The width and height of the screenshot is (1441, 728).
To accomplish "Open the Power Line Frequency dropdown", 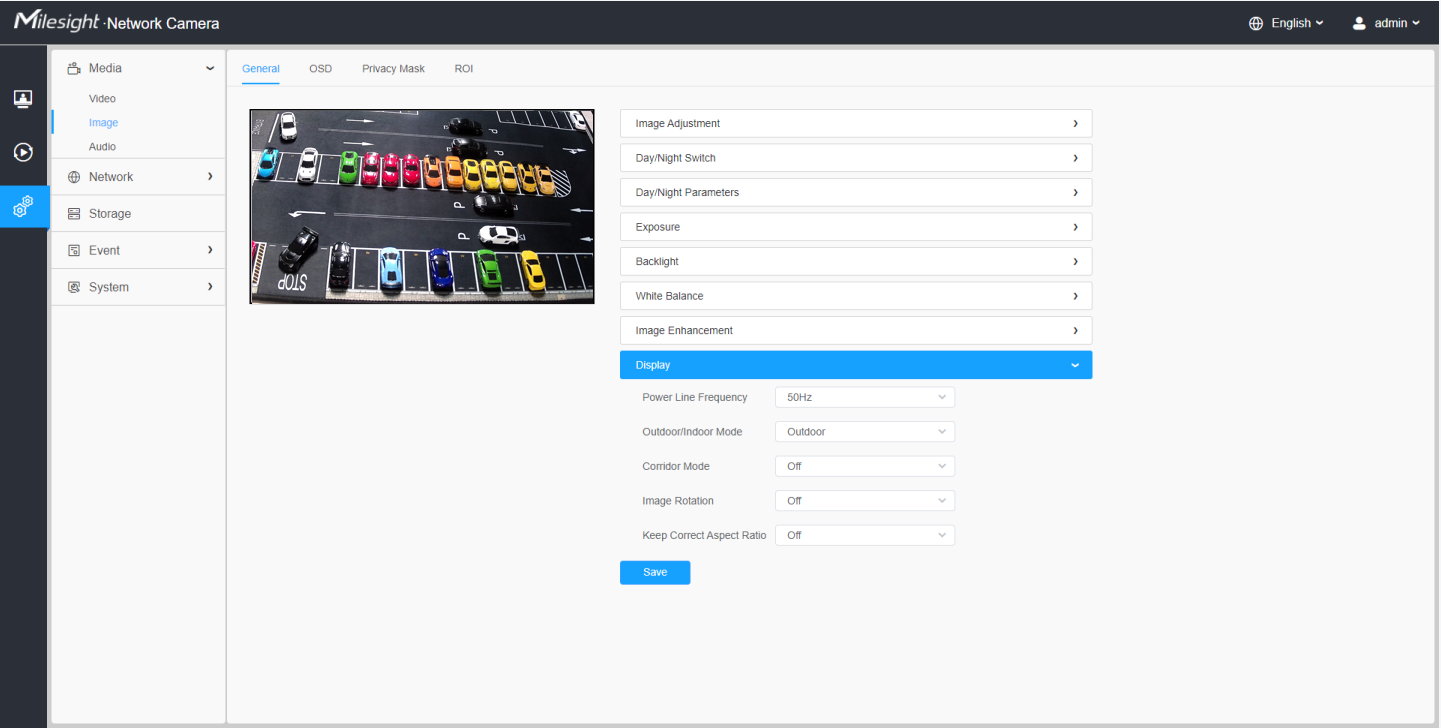I will click(864, 398).
